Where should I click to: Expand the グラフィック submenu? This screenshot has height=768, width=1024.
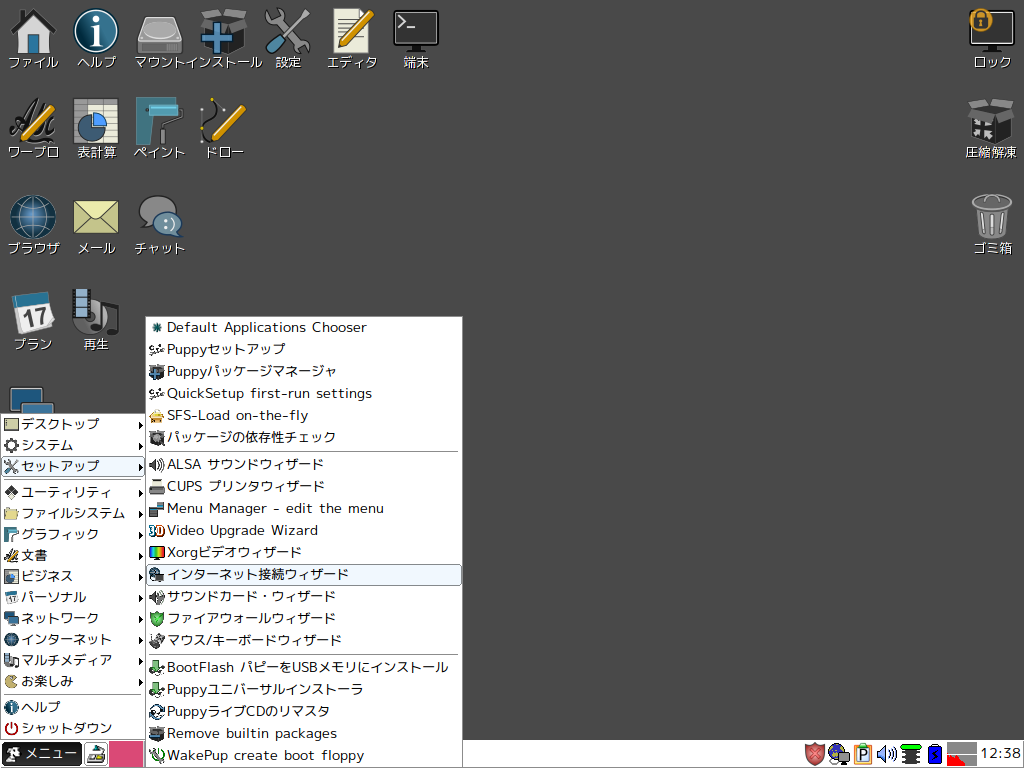point(73,534)
